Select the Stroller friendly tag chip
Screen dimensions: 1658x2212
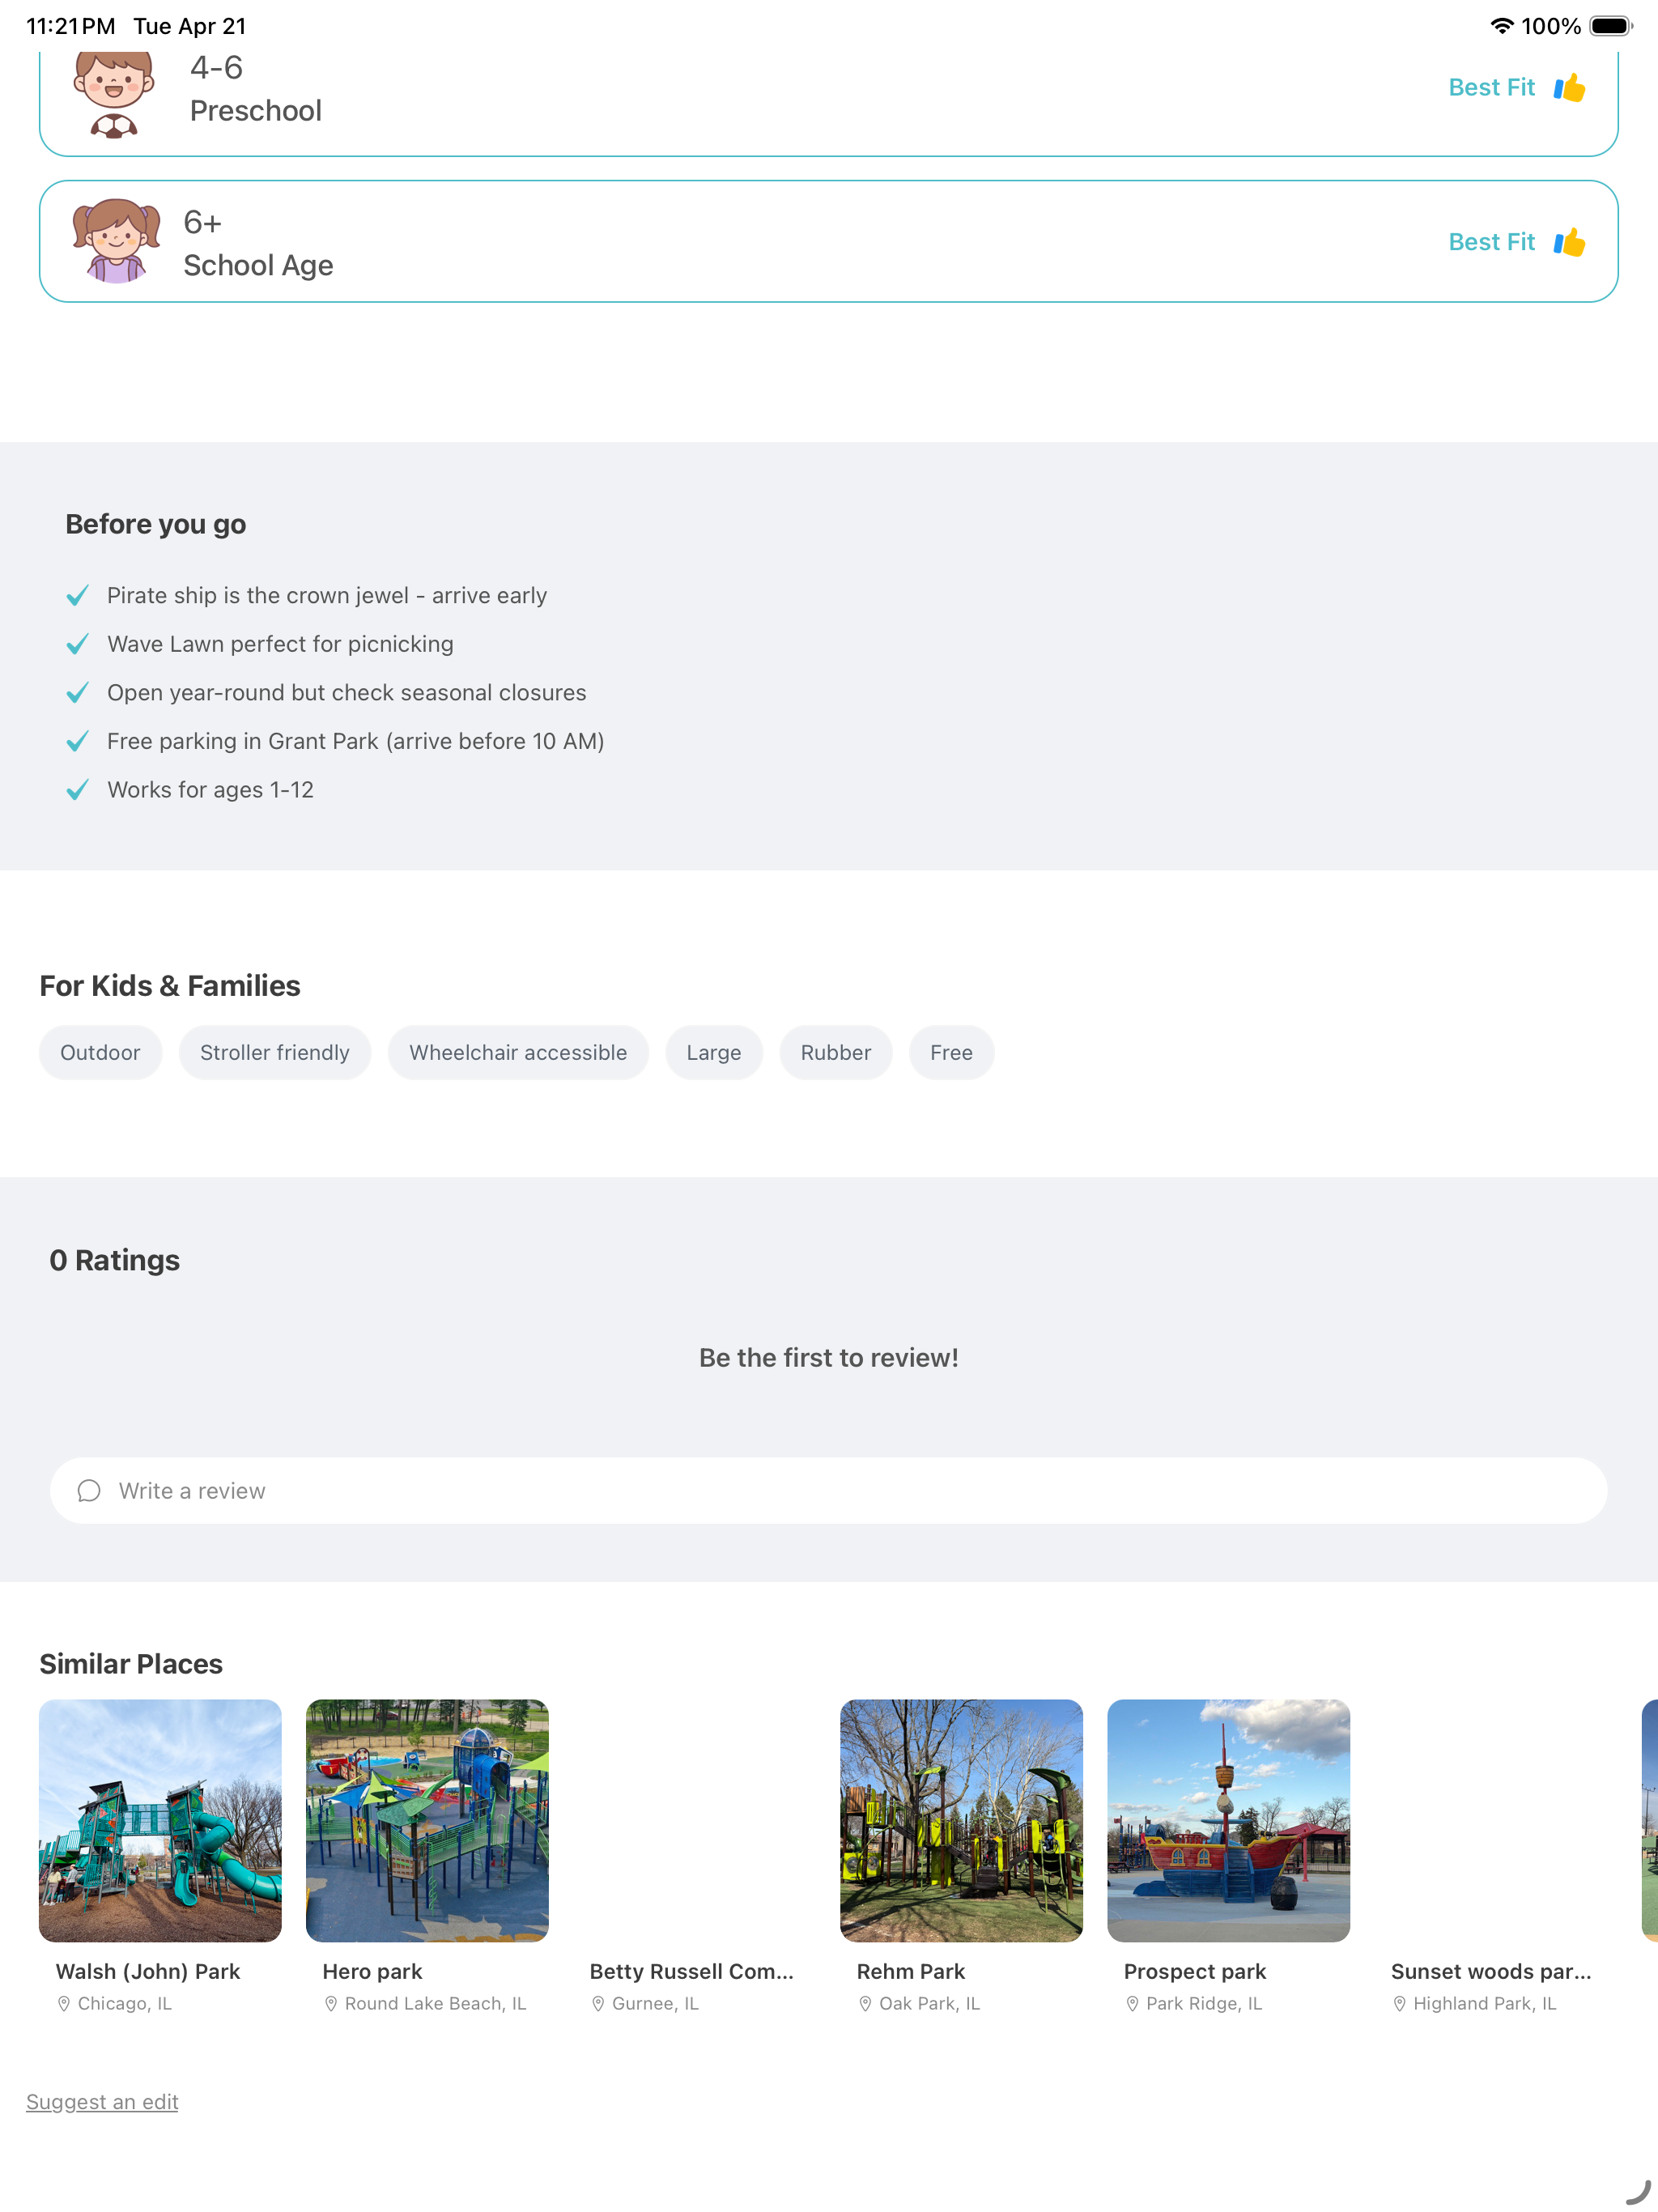275,1052
